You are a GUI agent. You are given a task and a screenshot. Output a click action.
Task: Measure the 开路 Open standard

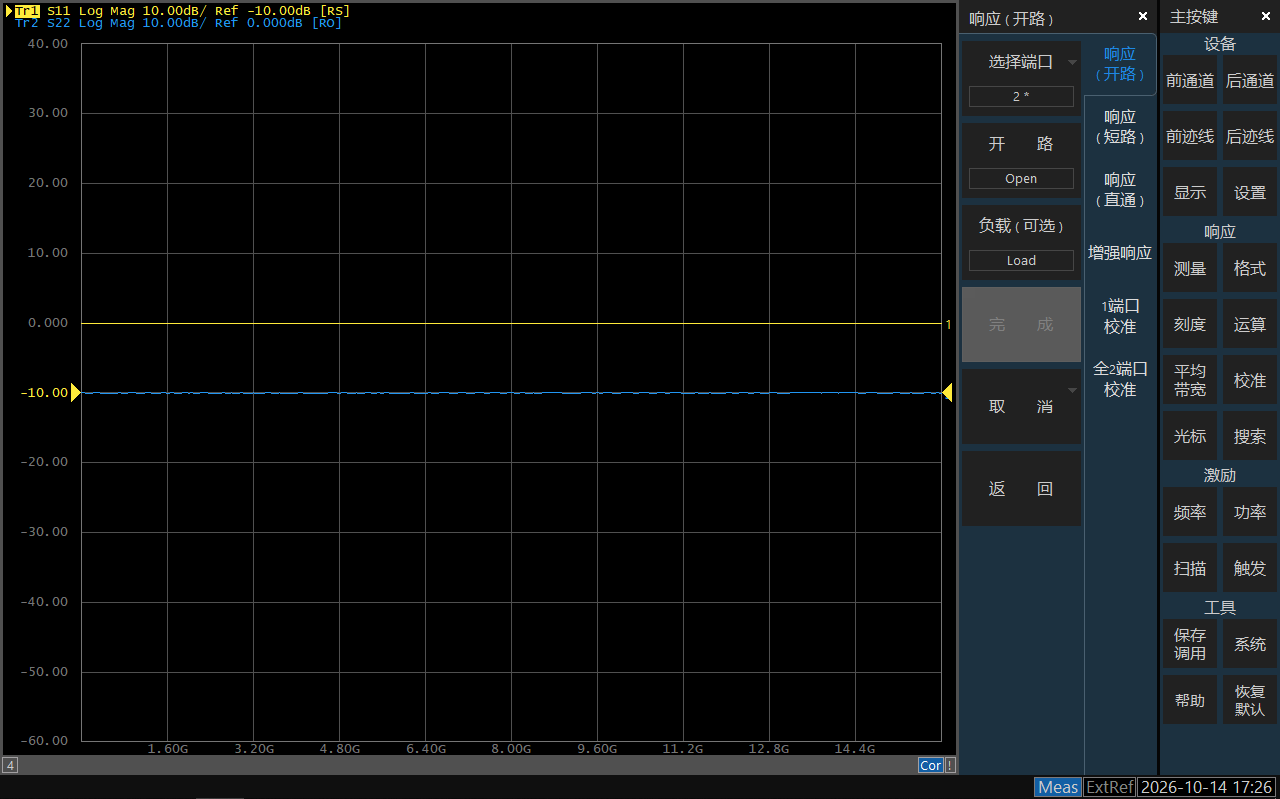coord(1021,160)
